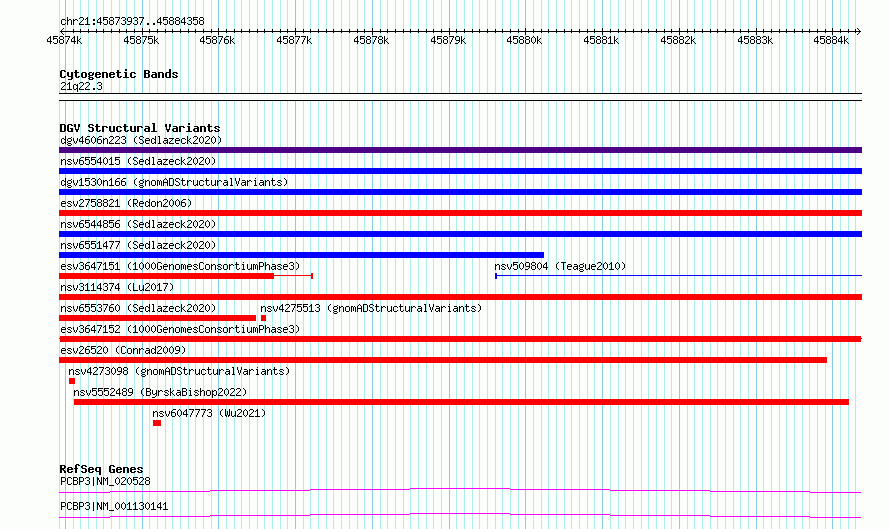Click the nsv6554015 (Sedlazeck2020) label
The height and width of the screenshot is (529, 890).
(138, 161)
